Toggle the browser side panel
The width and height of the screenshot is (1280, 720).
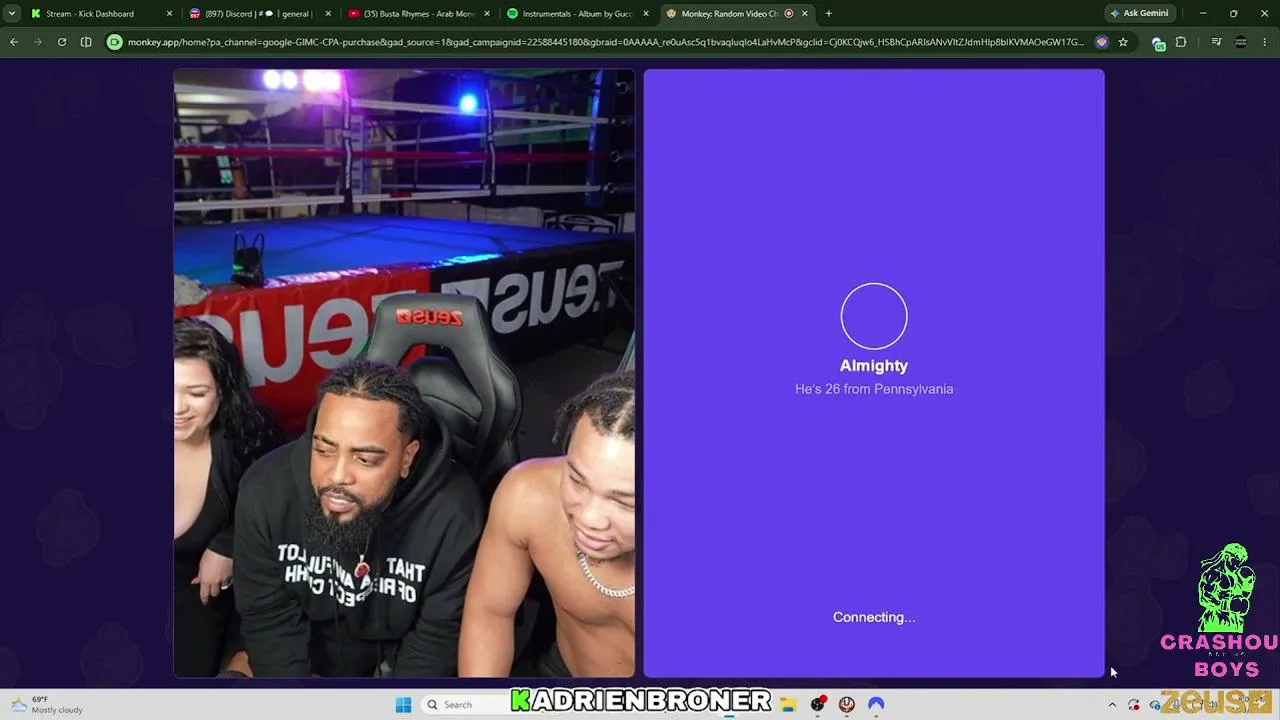86,42
